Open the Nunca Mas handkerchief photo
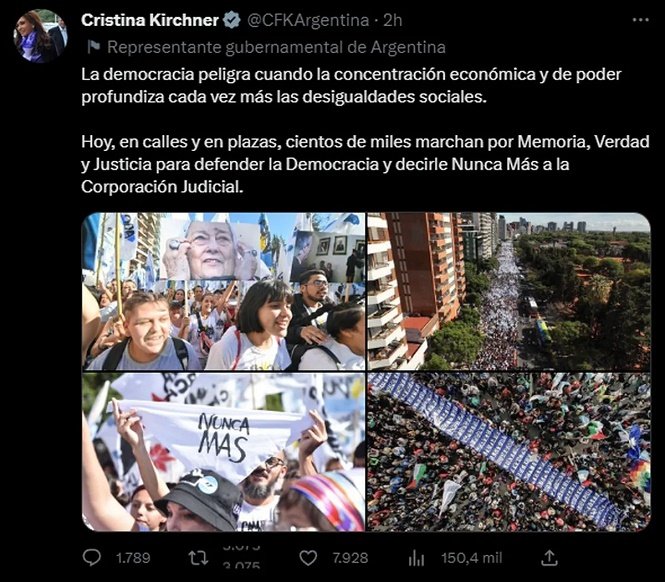This screenshot has height=582, width=665. click(x=224, y=452)
